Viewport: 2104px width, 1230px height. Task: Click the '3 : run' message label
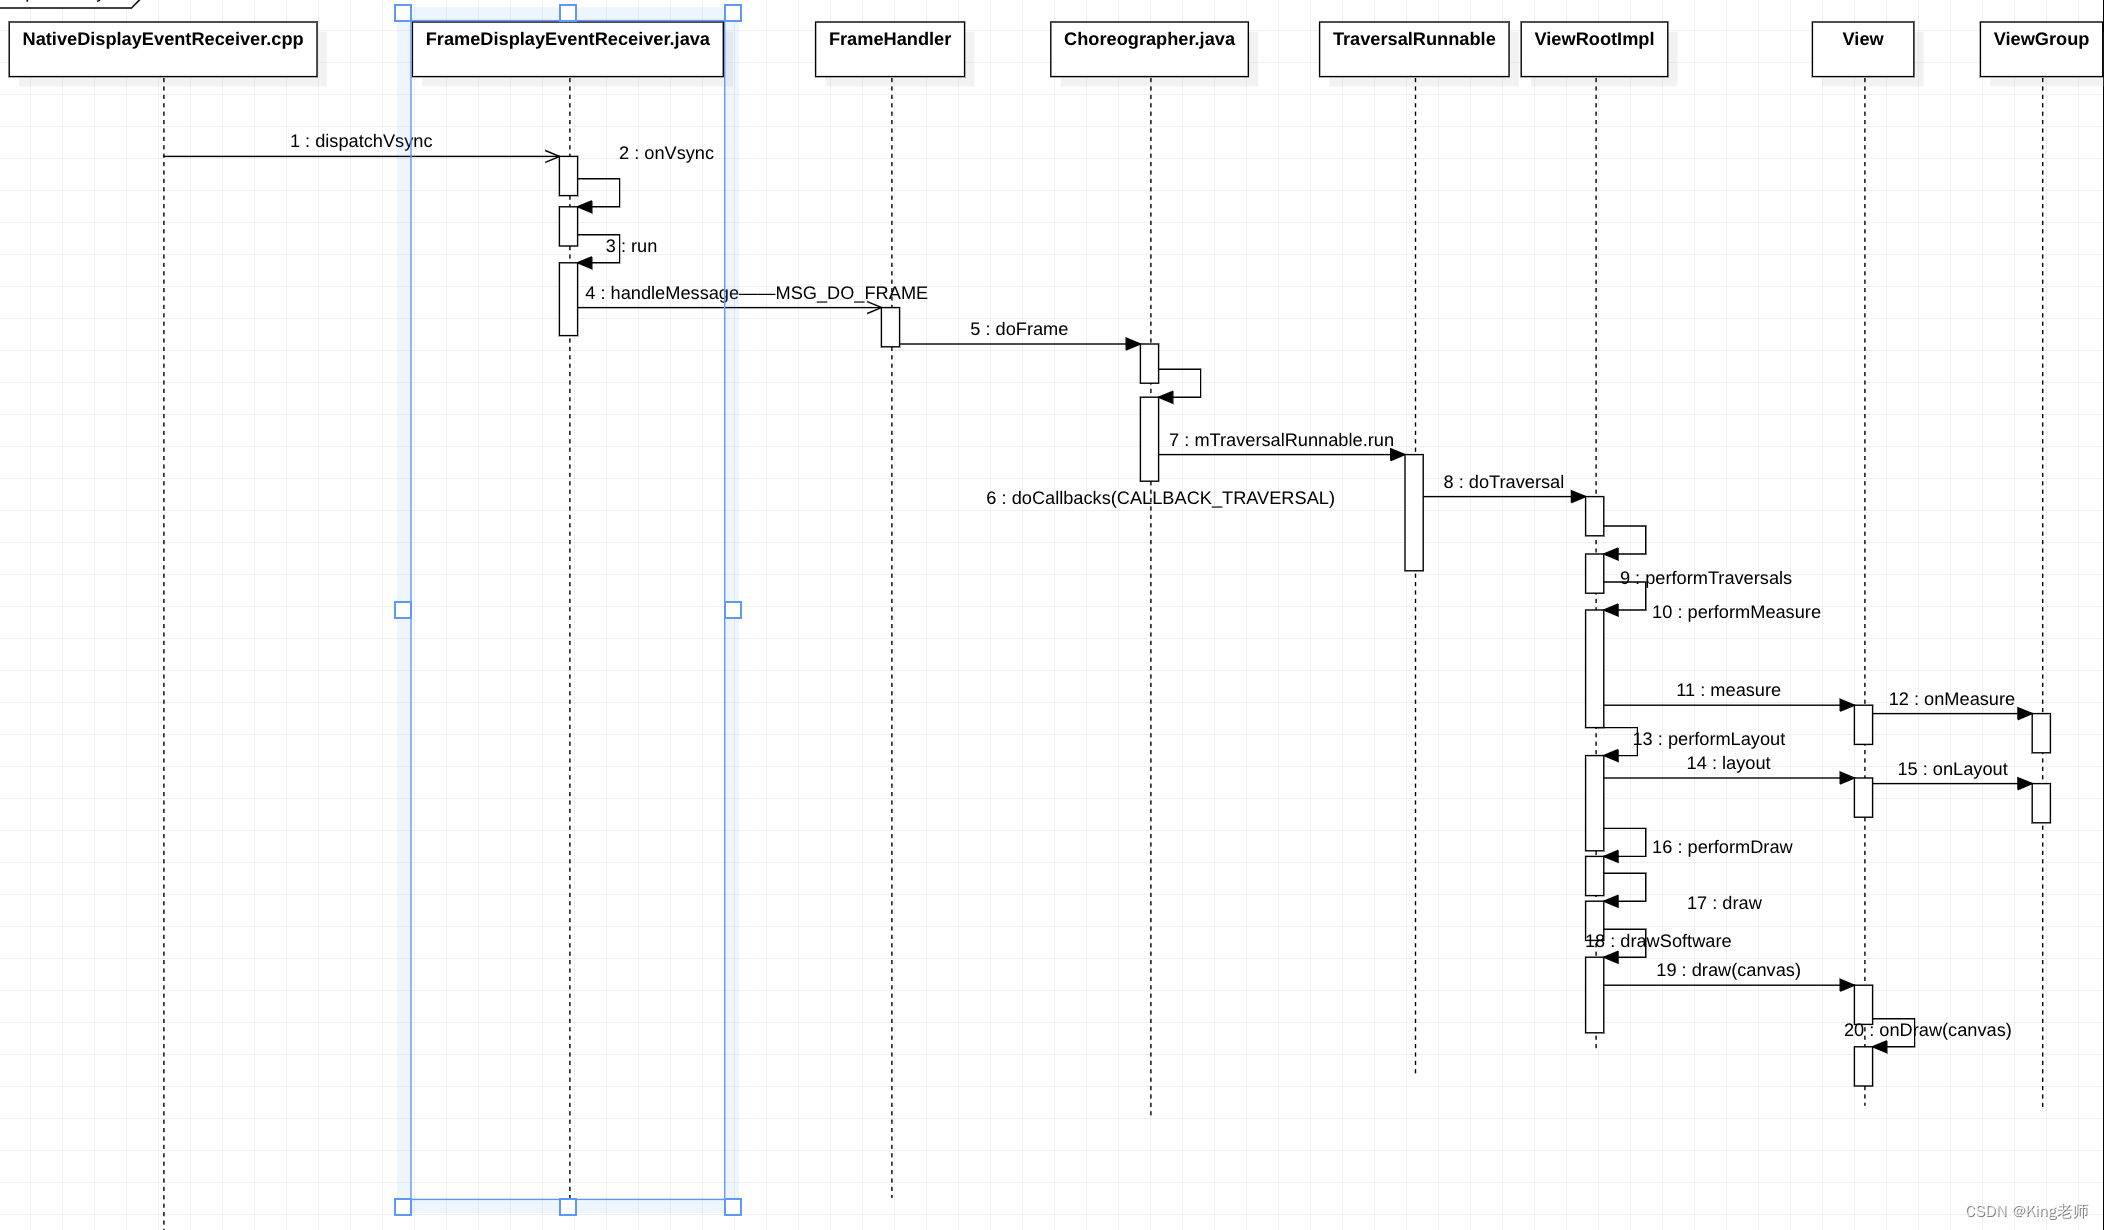pos(631,246)
